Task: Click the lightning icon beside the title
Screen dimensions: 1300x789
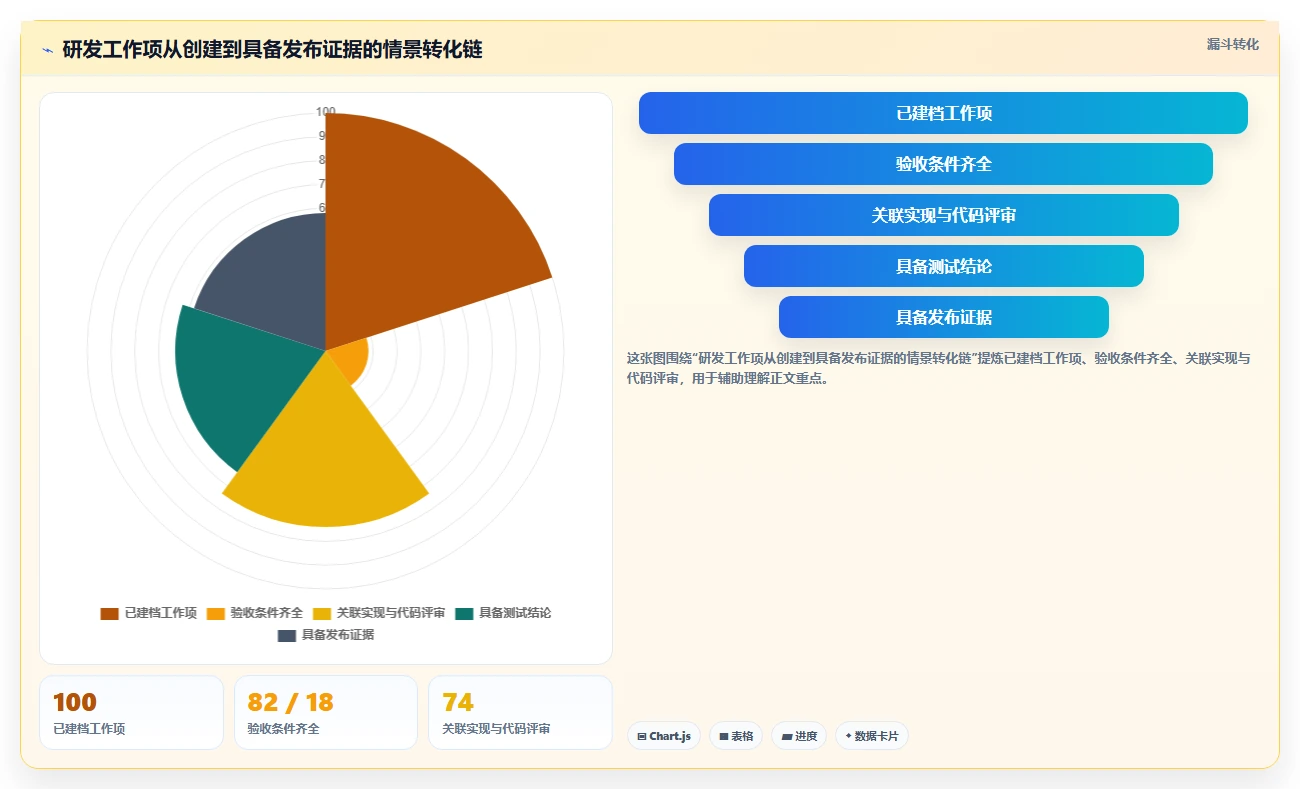Action: [x=47, y=50]
